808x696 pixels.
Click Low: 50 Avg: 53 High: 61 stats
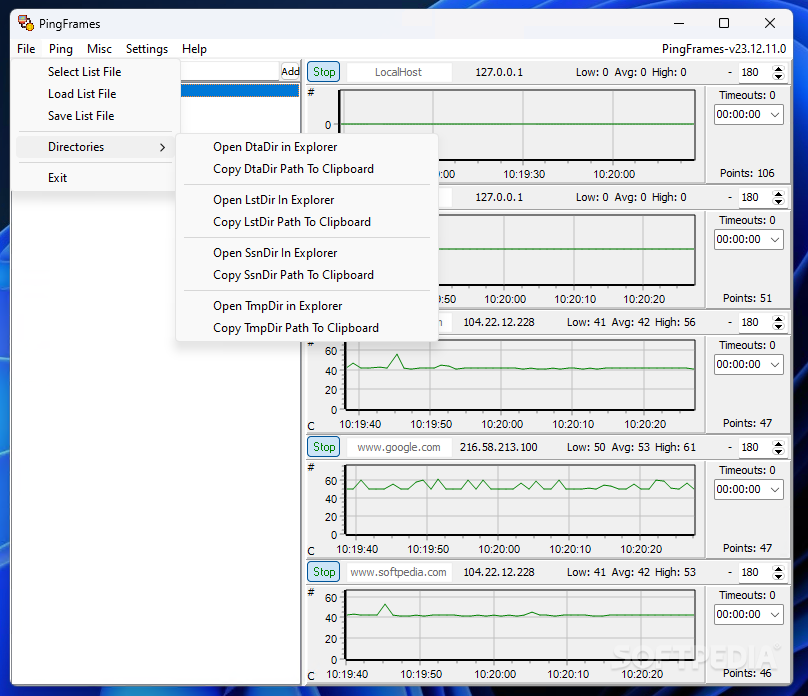pyautogui.click(x=631, y=447)
